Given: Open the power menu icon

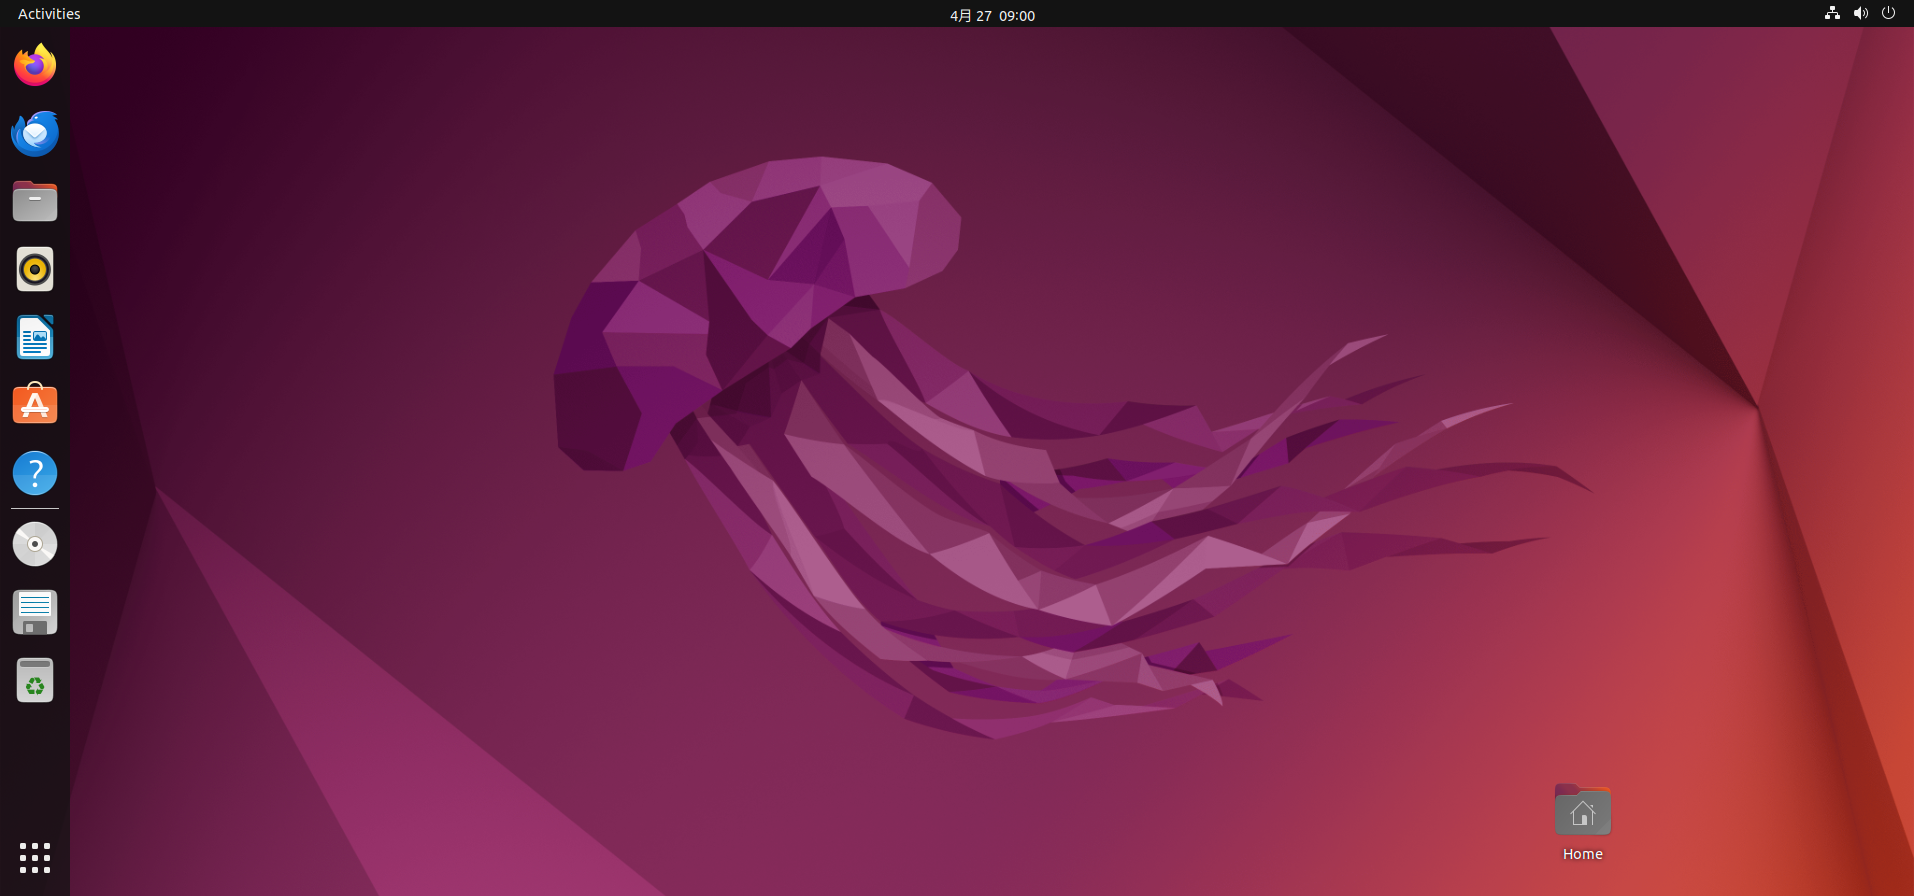Looking at the screenshot, I should click(1888, 13).
